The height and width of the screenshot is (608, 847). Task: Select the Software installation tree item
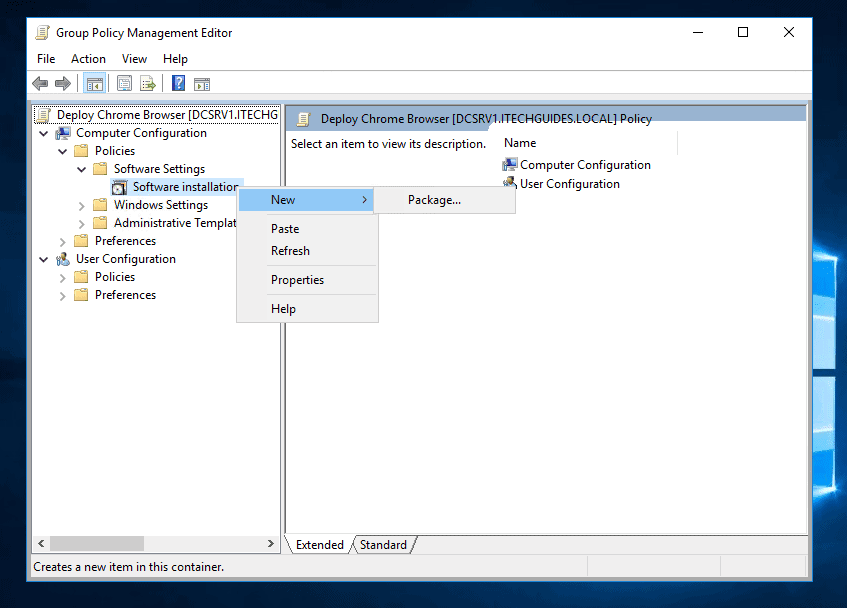(x=186, y=187)
